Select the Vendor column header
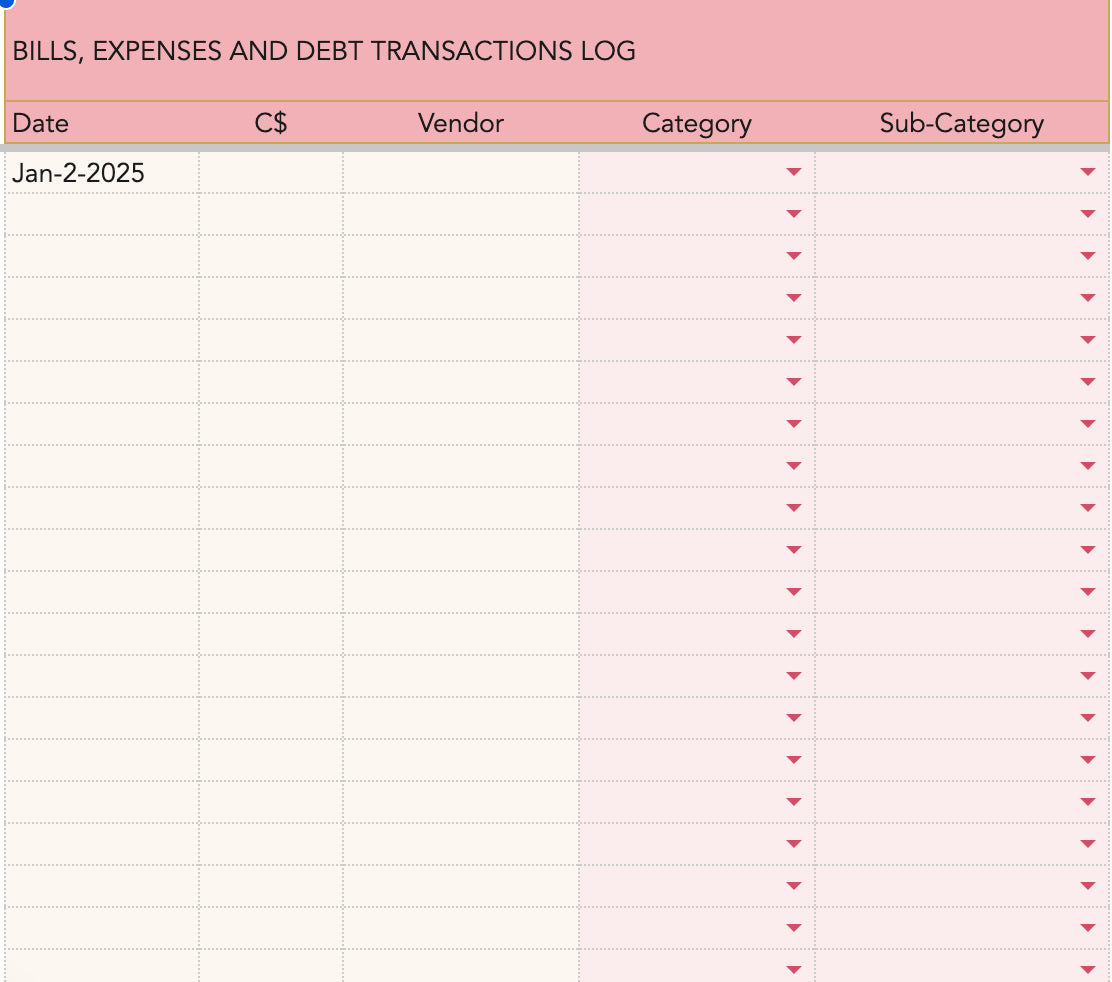The width and height of the screenshot is (1112, 982). (460, 123)
